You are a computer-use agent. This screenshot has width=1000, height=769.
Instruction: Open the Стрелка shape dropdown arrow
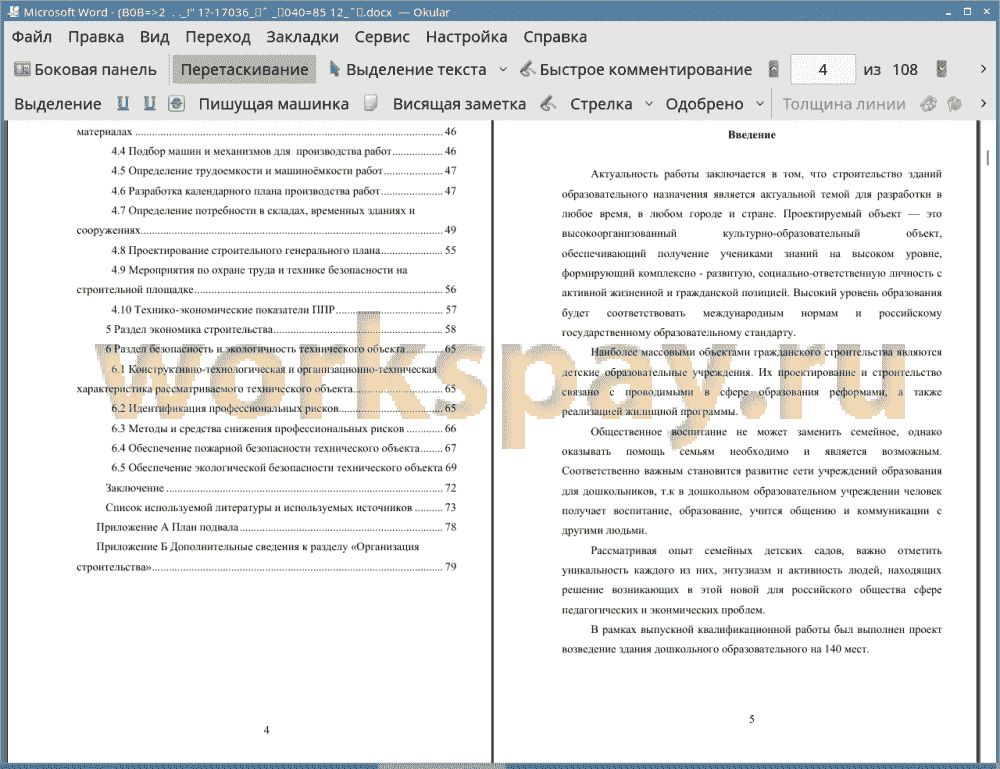[649, 104]
